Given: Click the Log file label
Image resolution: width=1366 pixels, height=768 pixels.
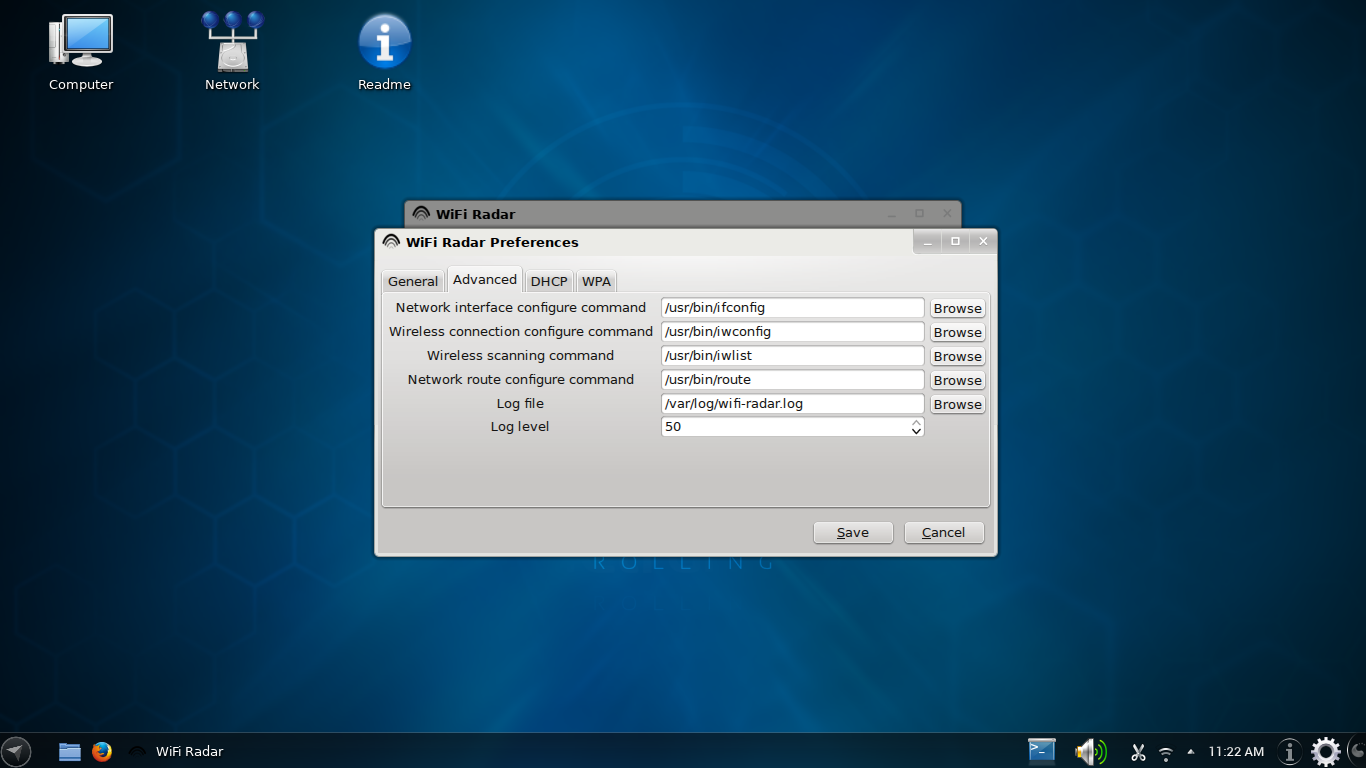Looking at the screenshot, I should click(x=520, y=403).
